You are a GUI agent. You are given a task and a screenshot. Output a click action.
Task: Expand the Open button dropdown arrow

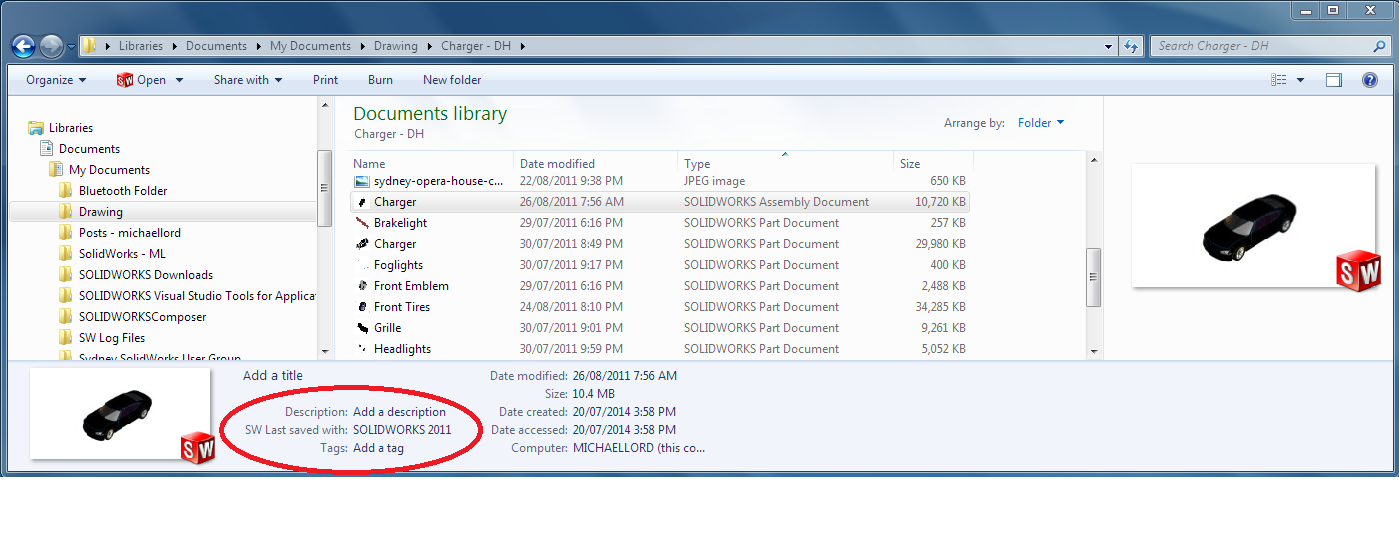(x=180, y=80)
